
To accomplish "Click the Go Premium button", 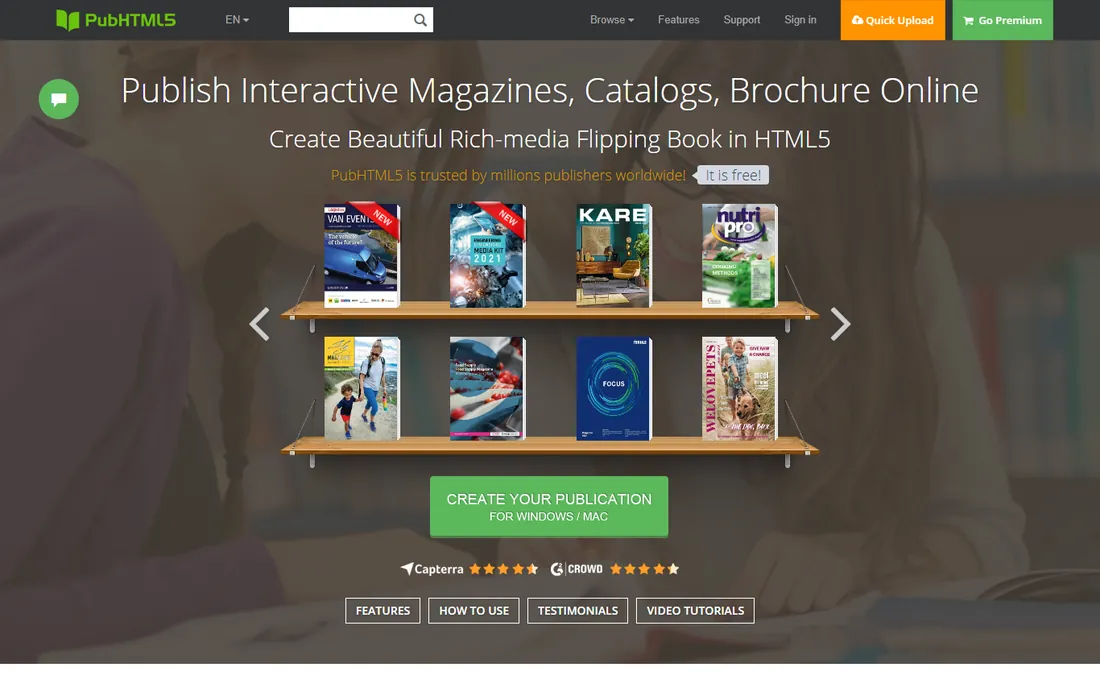I will (1002, 20).
